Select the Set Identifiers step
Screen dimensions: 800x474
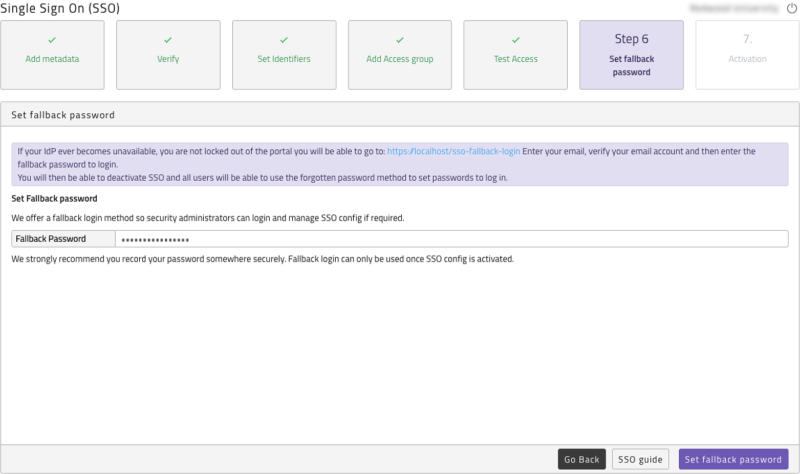click(x=284, y=59)
